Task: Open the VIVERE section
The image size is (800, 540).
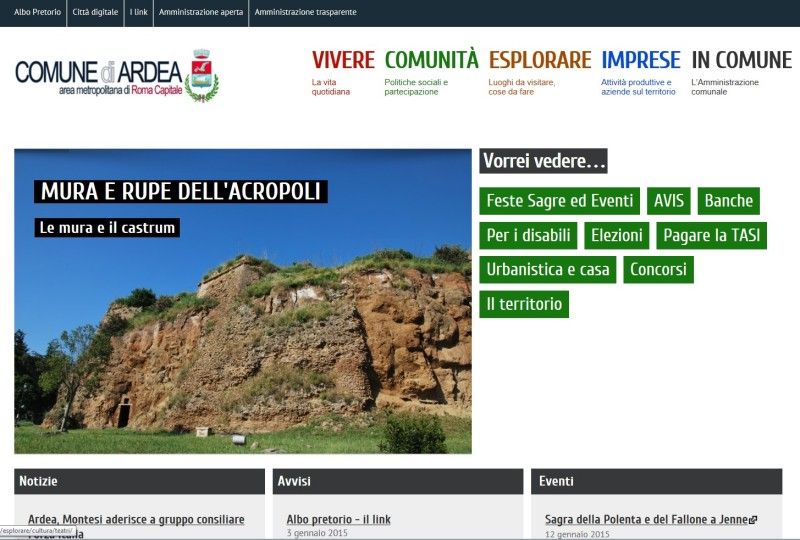Action: (x=343, y=60)
